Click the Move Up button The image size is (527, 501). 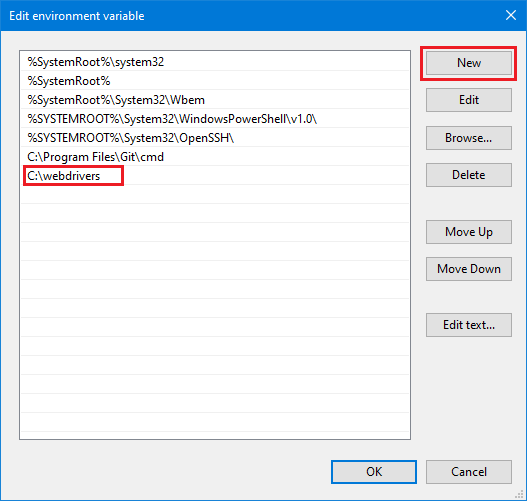pyautogui.click(x=469, y=232)
